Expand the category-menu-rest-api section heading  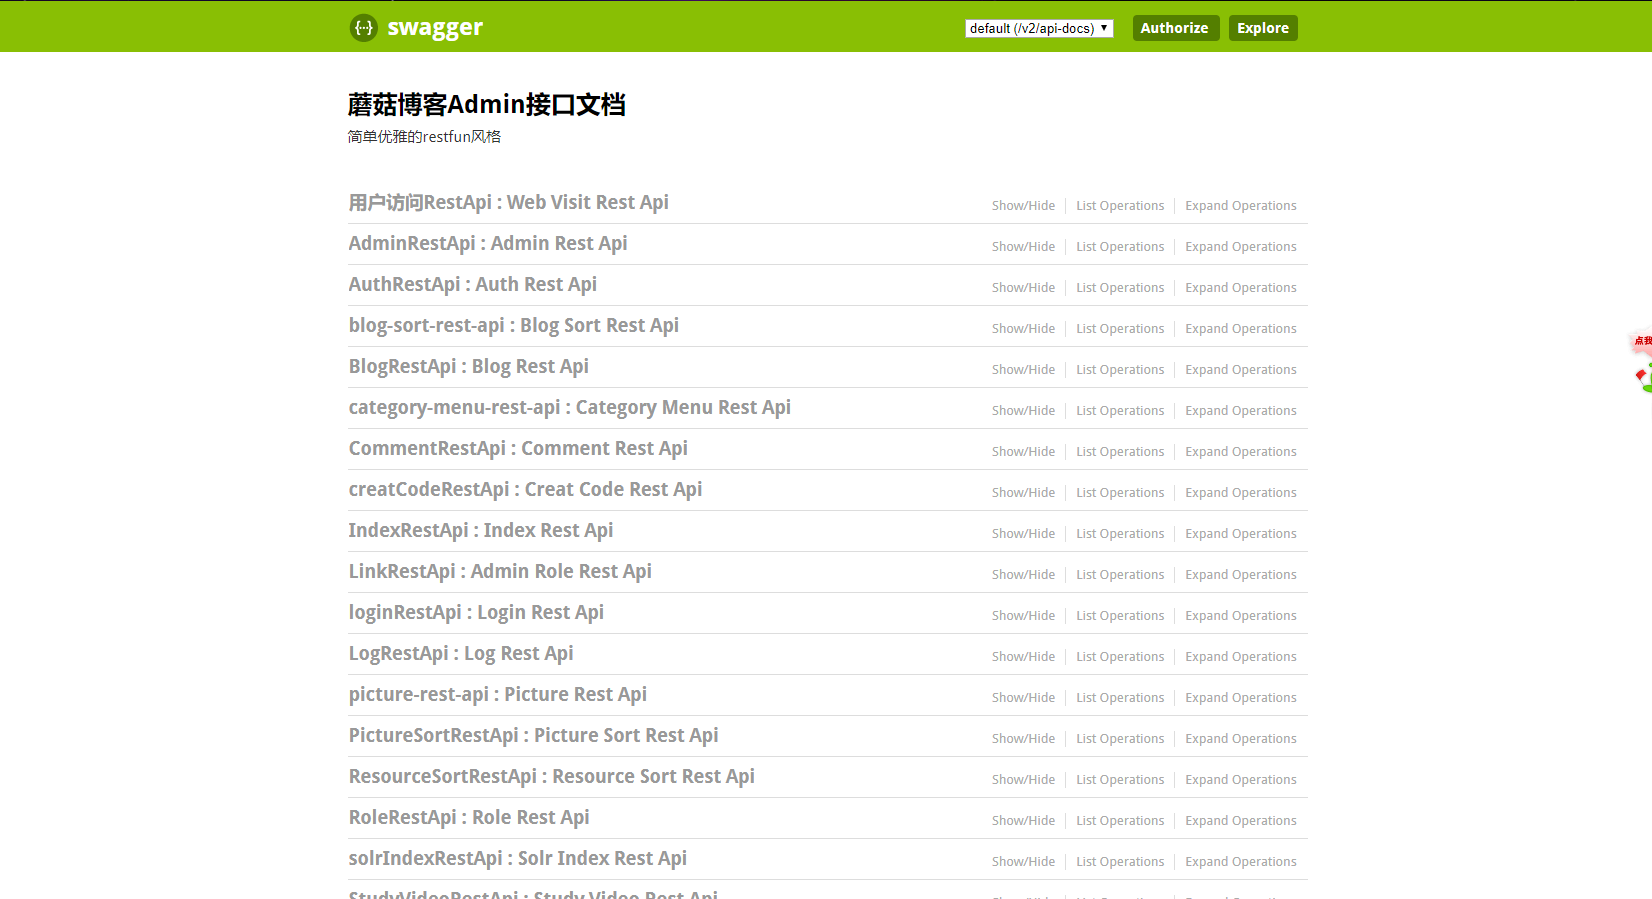pos(569,408)
